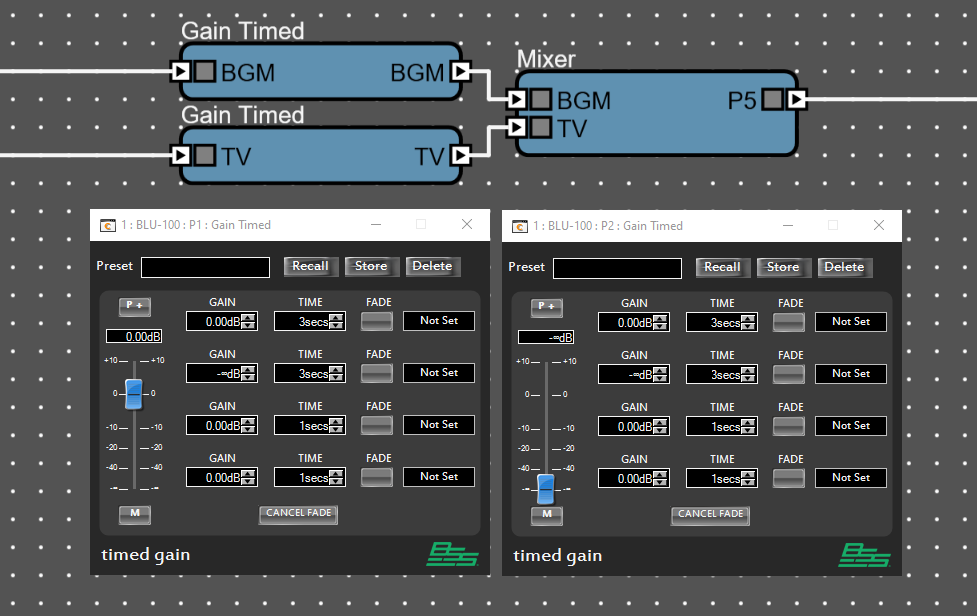The width and height of the screenshot is (977, 616).
Task: Click the grey meter square at Mixer TV input
Action: (541, 128)
